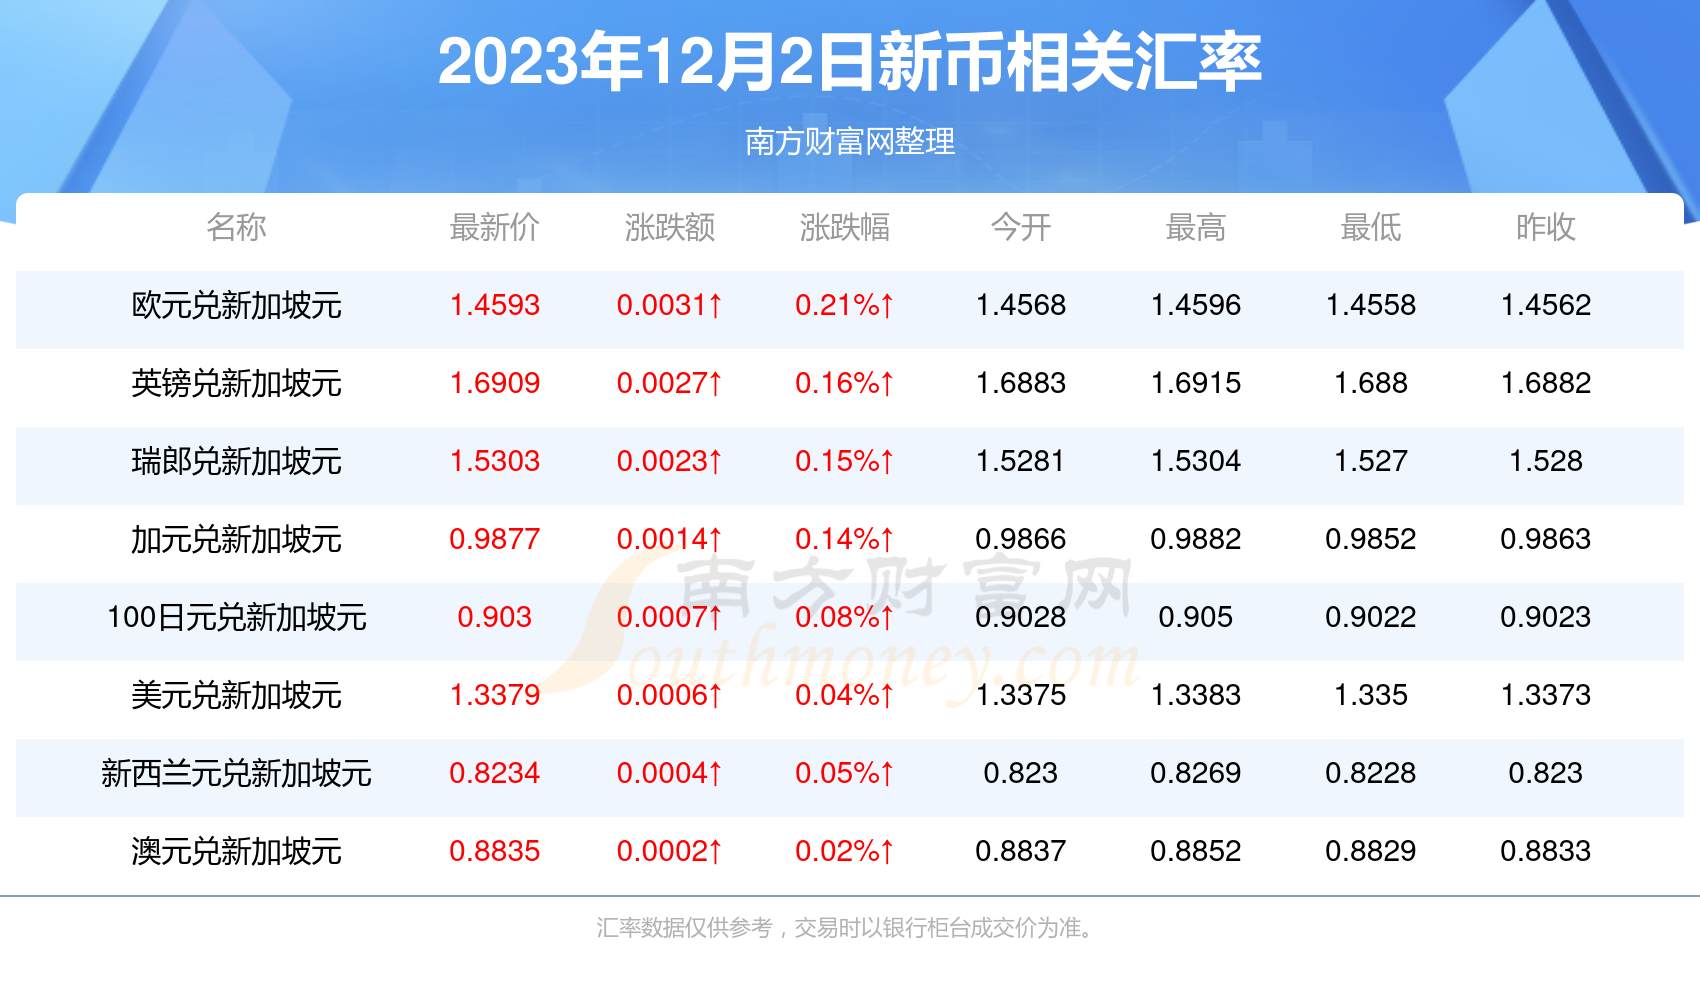Select the 名称 column header
This screenshot has width=1700, height=1000.
click(236, 227)
